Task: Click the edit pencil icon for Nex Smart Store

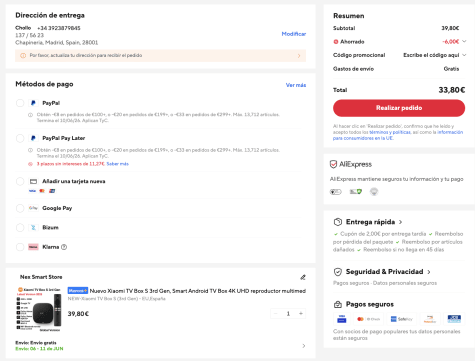Action: tap(303, 277)
